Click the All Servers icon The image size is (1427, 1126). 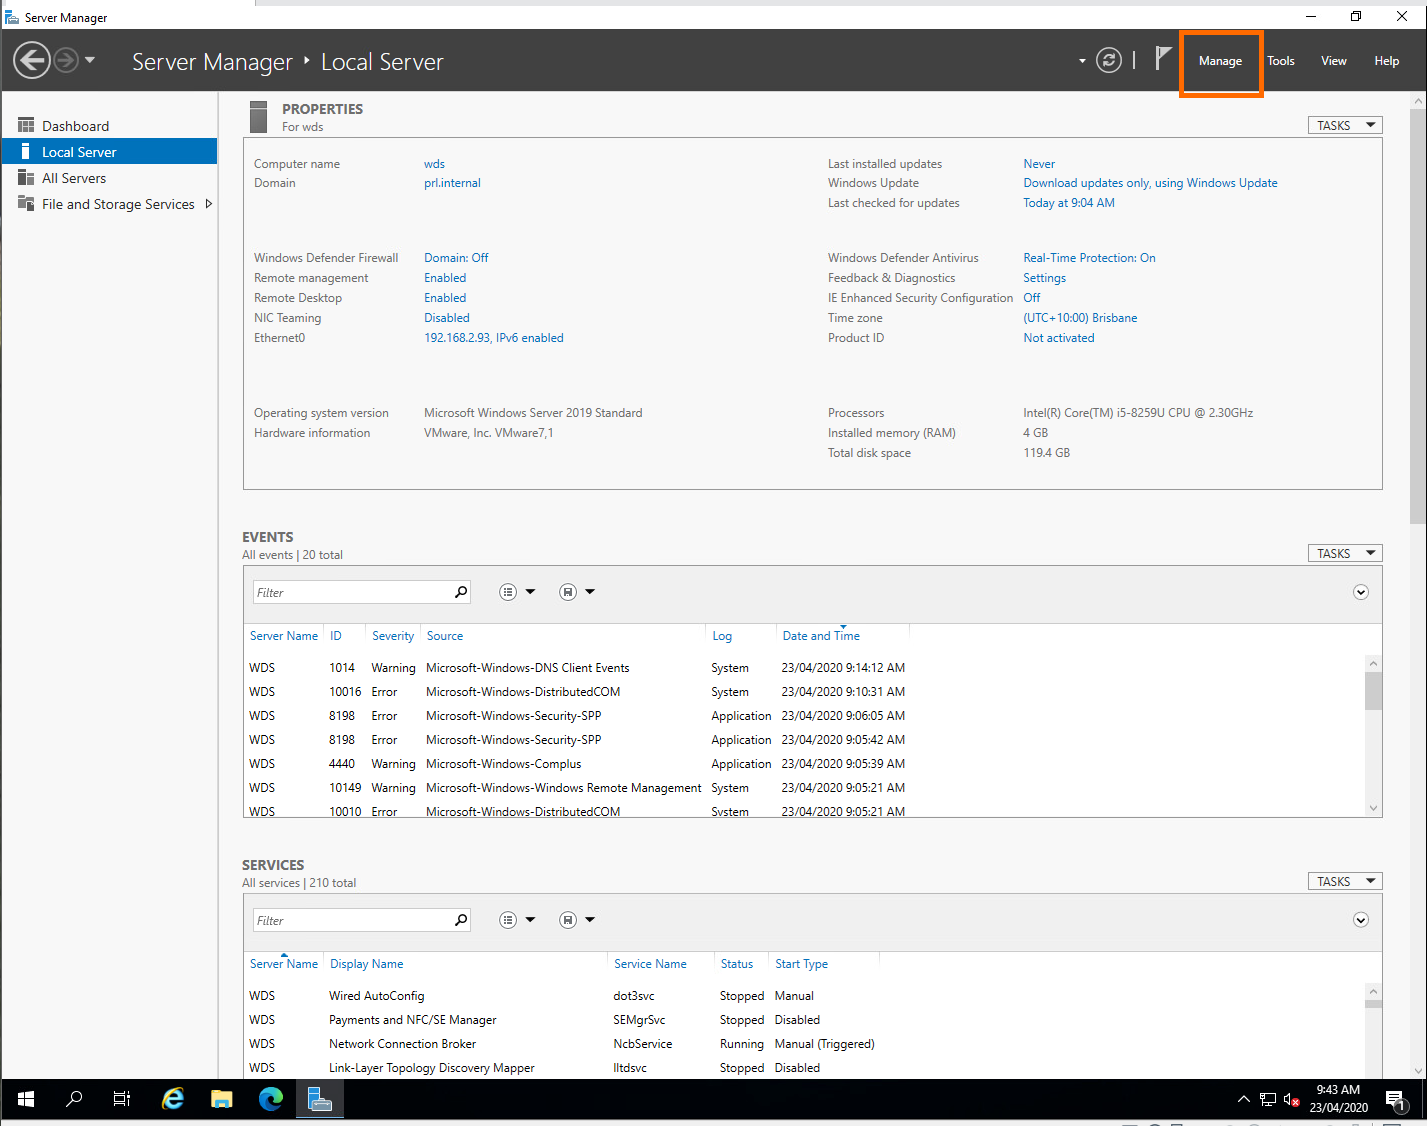click(26, 178)
